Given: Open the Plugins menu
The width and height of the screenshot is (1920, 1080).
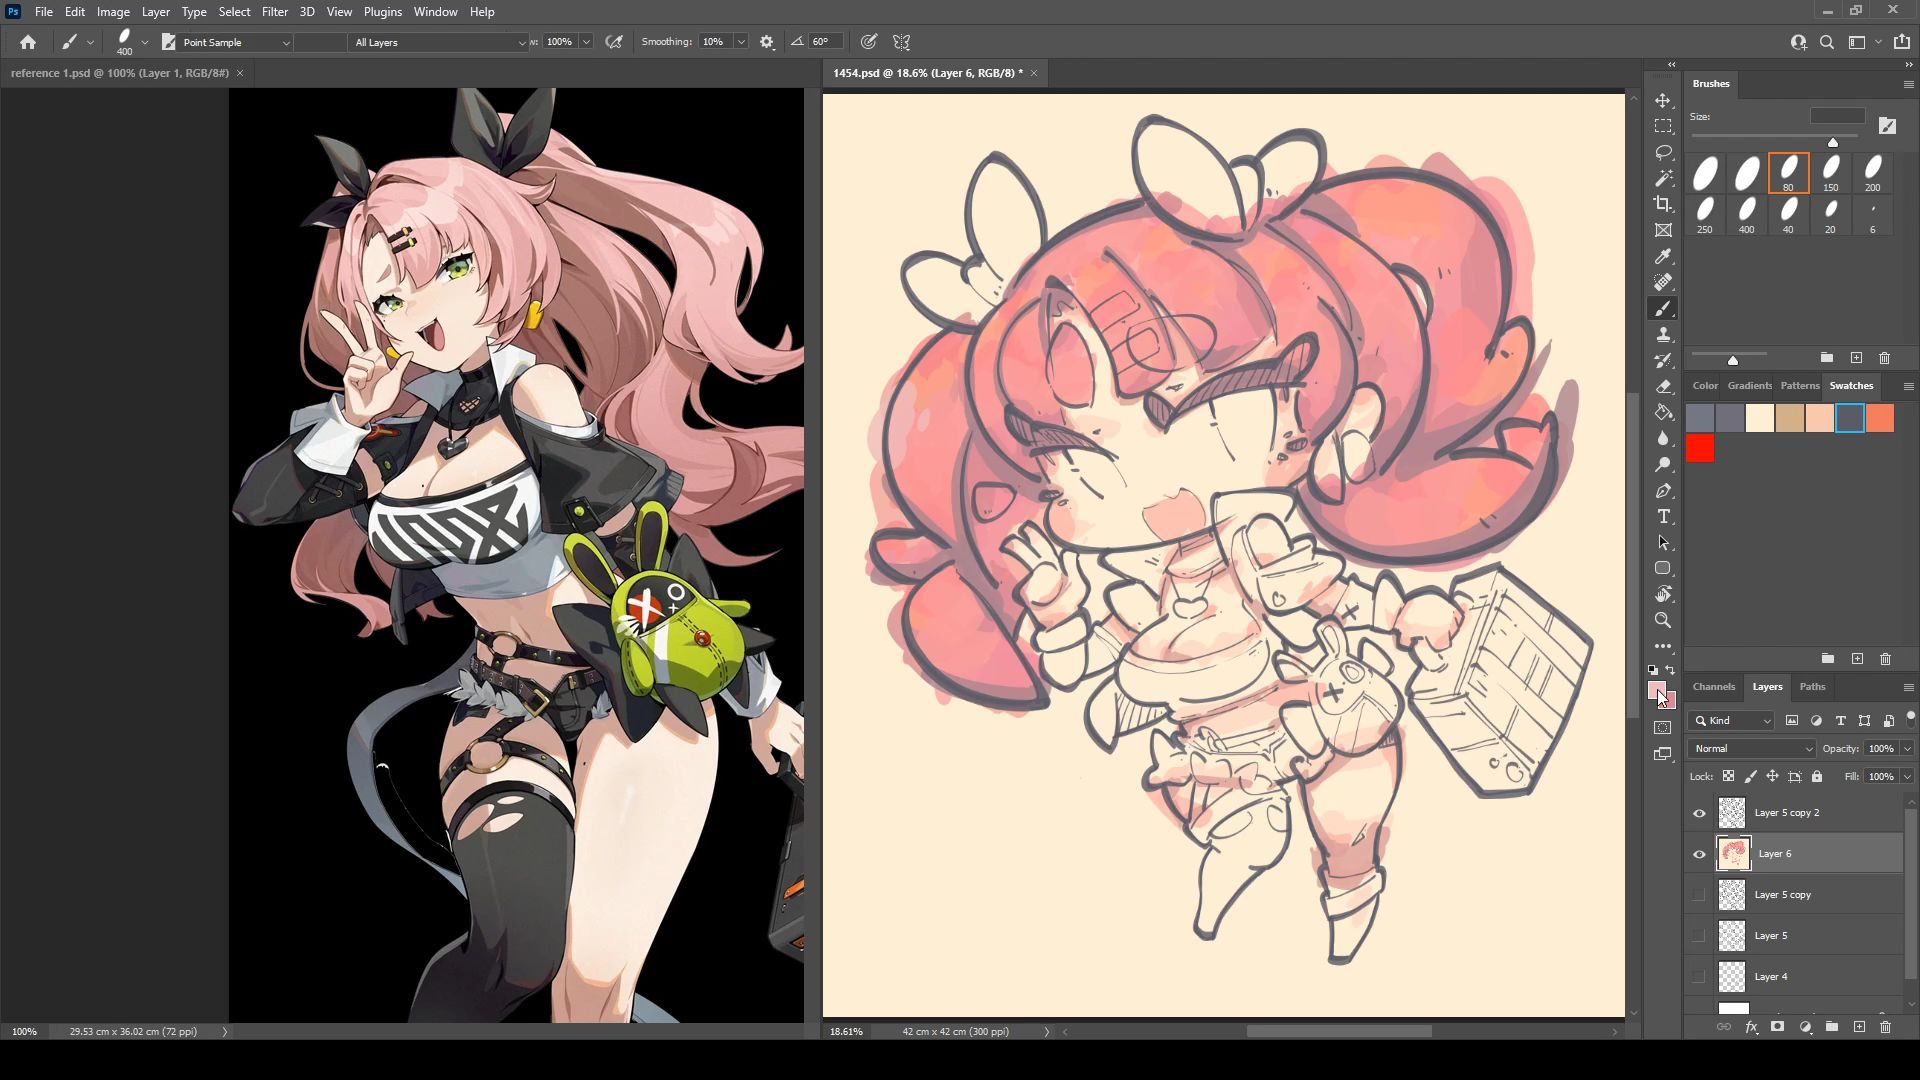Looking at the screenshot, I should tap(382, 12).
